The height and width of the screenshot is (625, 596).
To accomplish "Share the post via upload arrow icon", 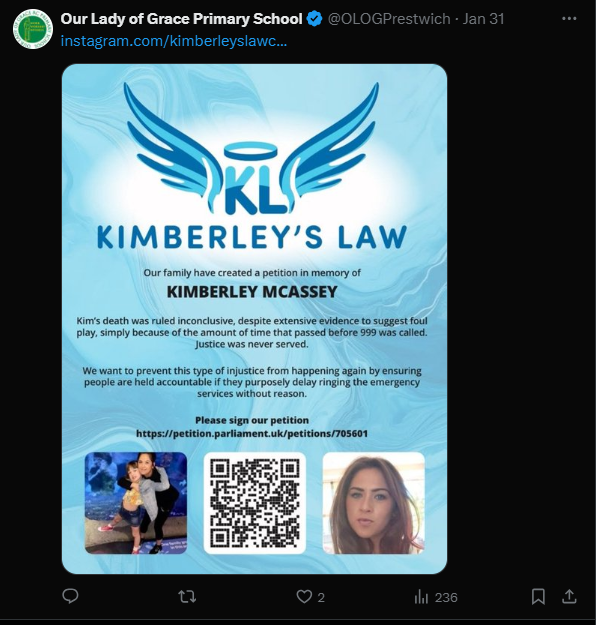I will coord(569,596).
